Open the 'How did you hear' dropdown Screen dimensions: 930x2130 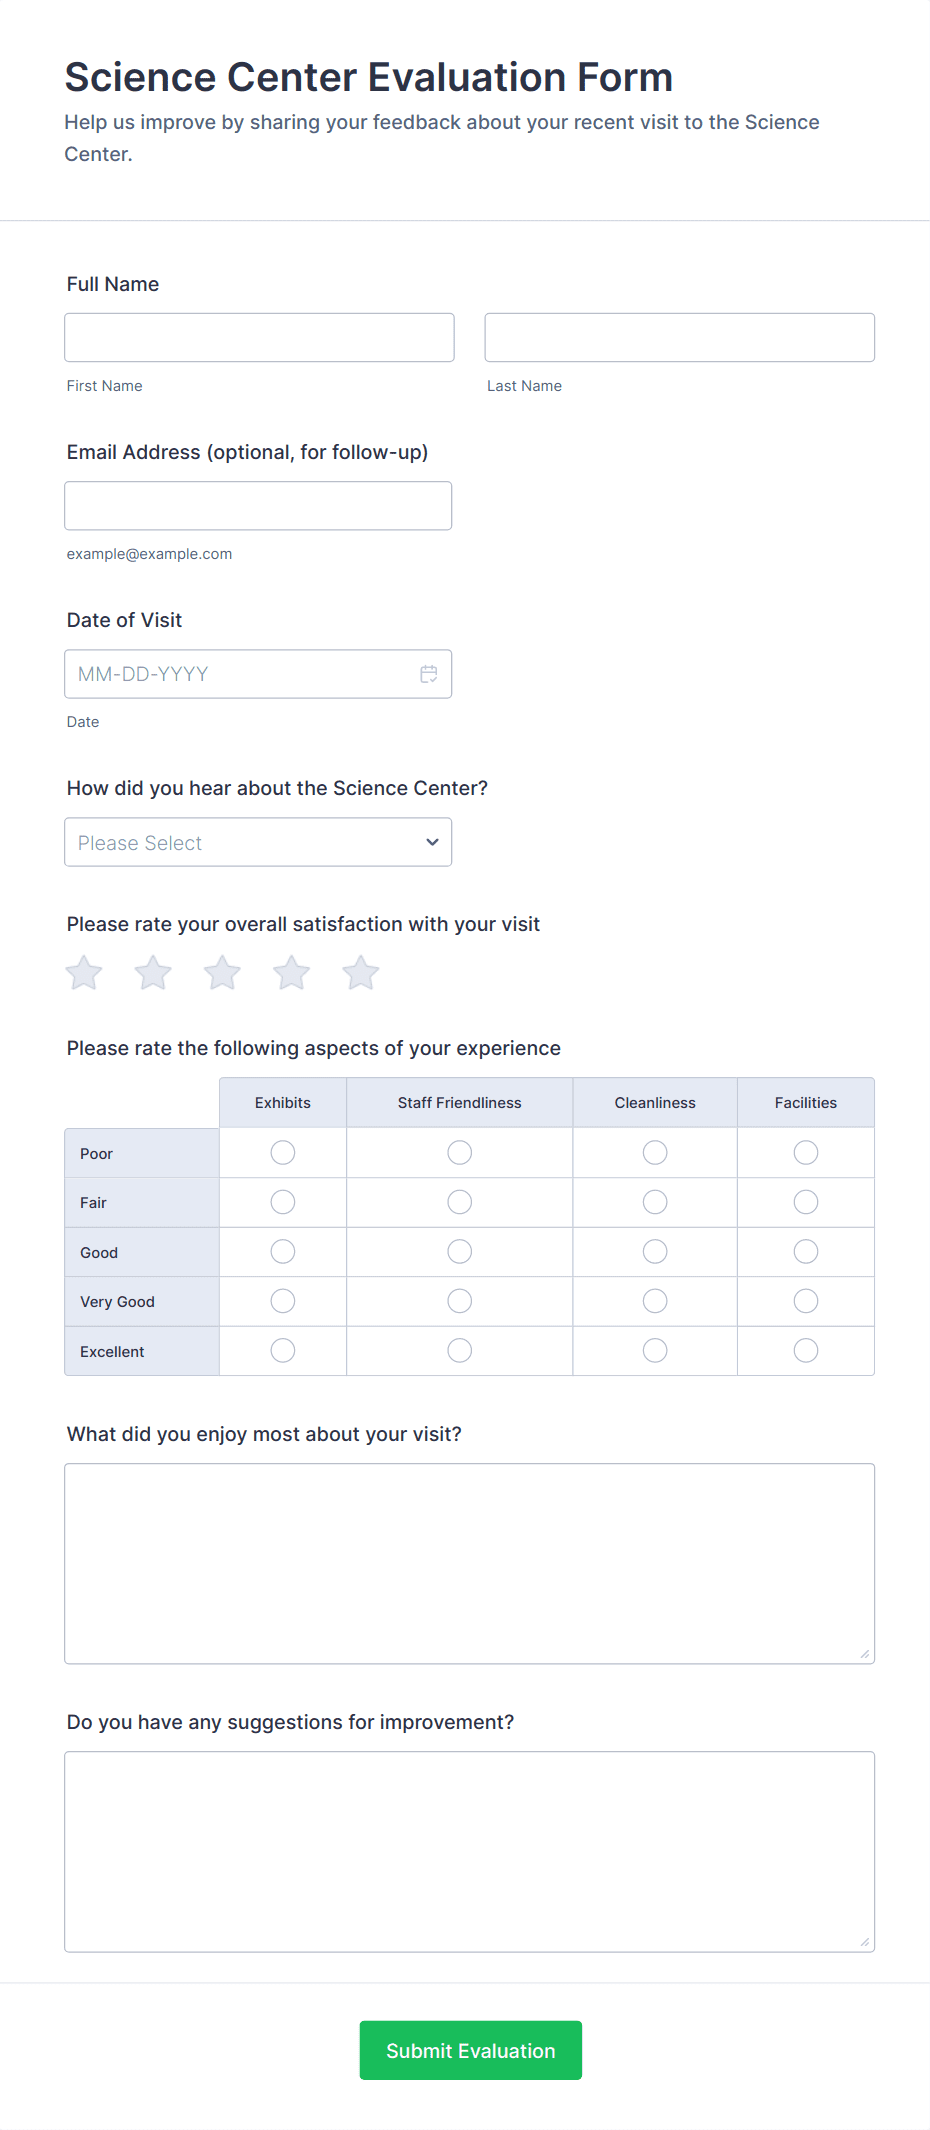pos(258,842)
